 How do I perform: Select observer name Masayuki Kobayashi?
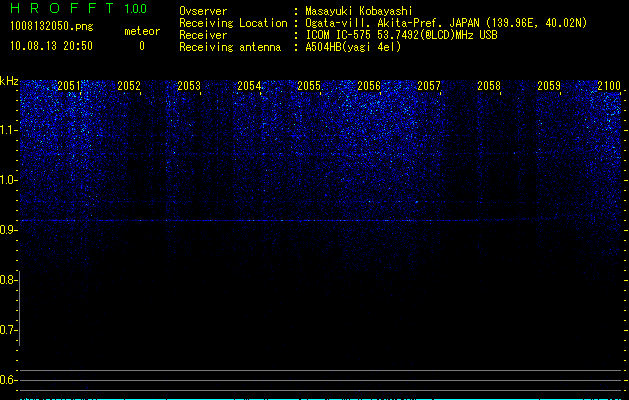[359, 11]
